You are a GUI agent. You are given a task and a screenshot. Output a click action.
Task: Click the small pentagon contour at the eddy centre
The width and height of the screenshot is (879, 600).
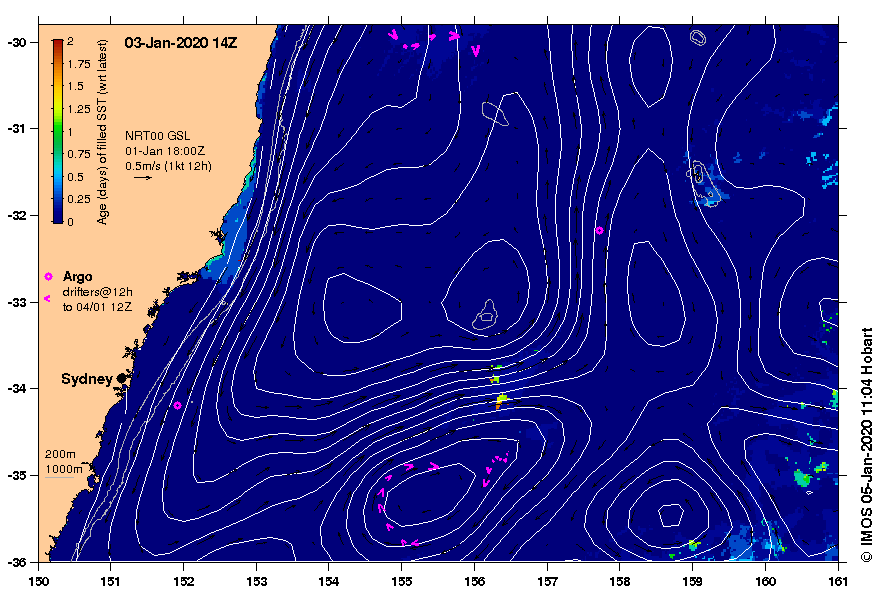coord(671,515)
